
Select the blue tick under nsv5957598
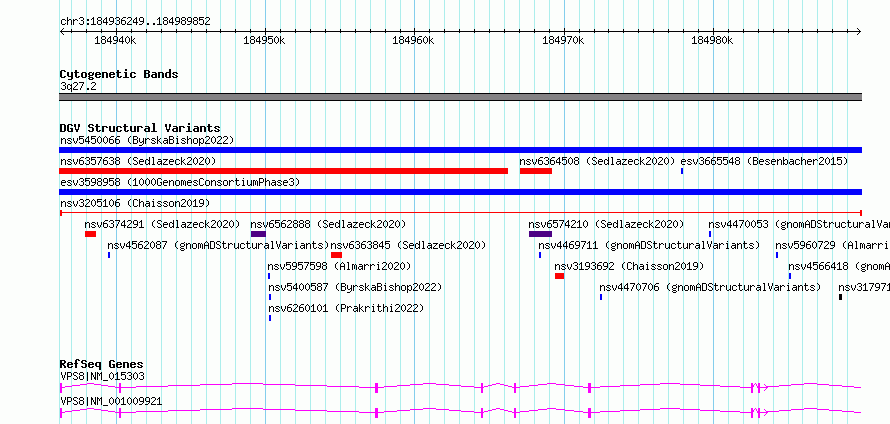[x=269, y=276]
